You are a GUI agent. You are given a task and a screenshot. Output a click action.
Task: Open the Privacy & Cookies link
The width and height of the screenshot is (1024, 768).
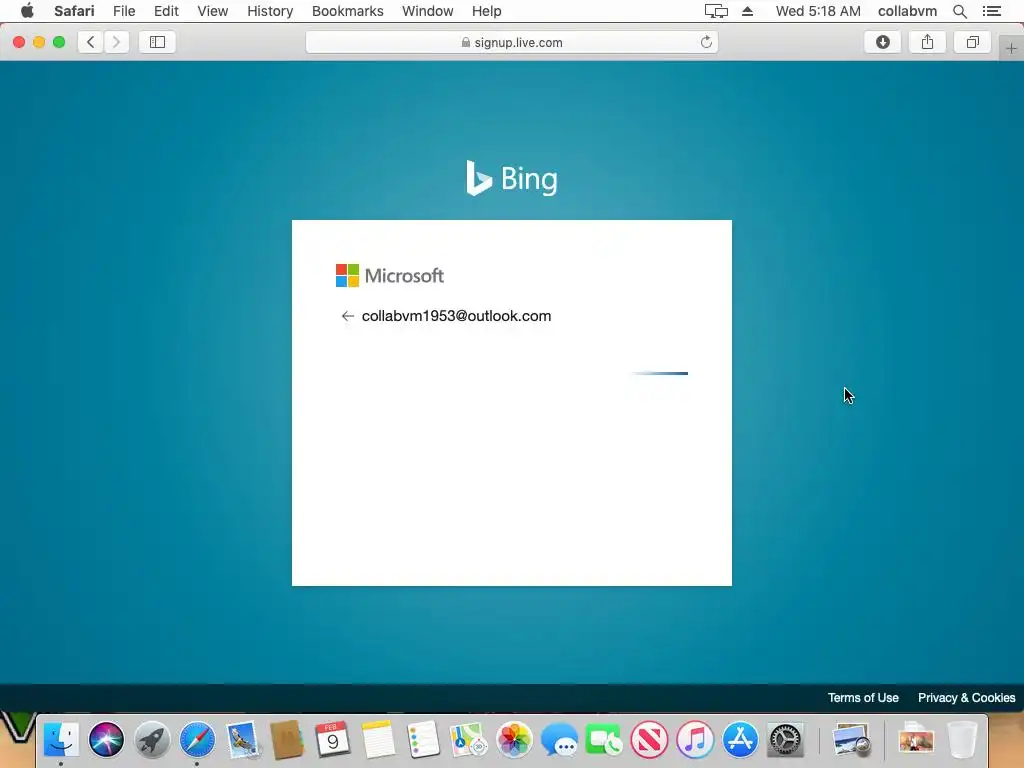(x=967, y=697)
